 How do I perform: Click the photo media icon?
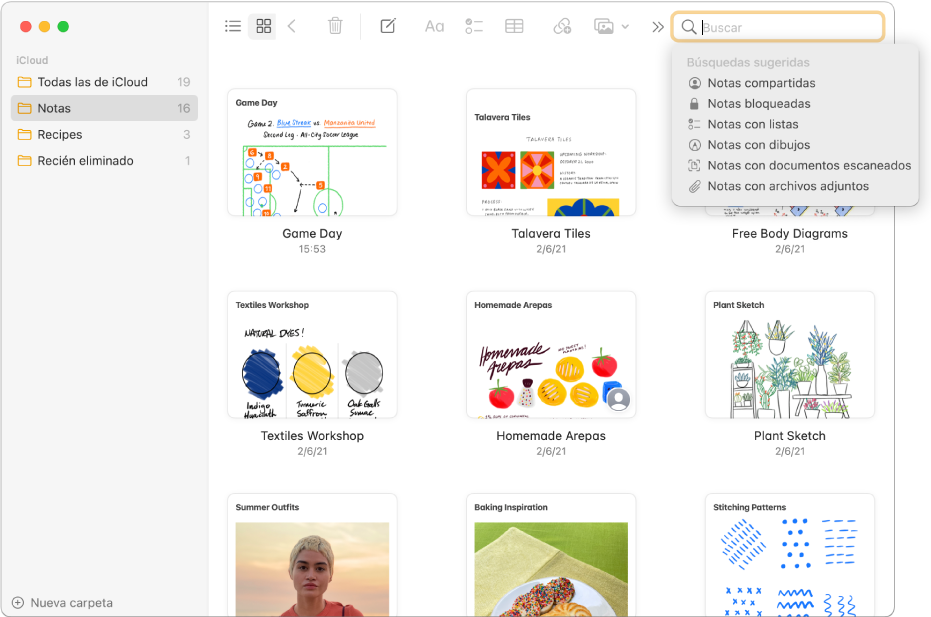tap(604, 26)
